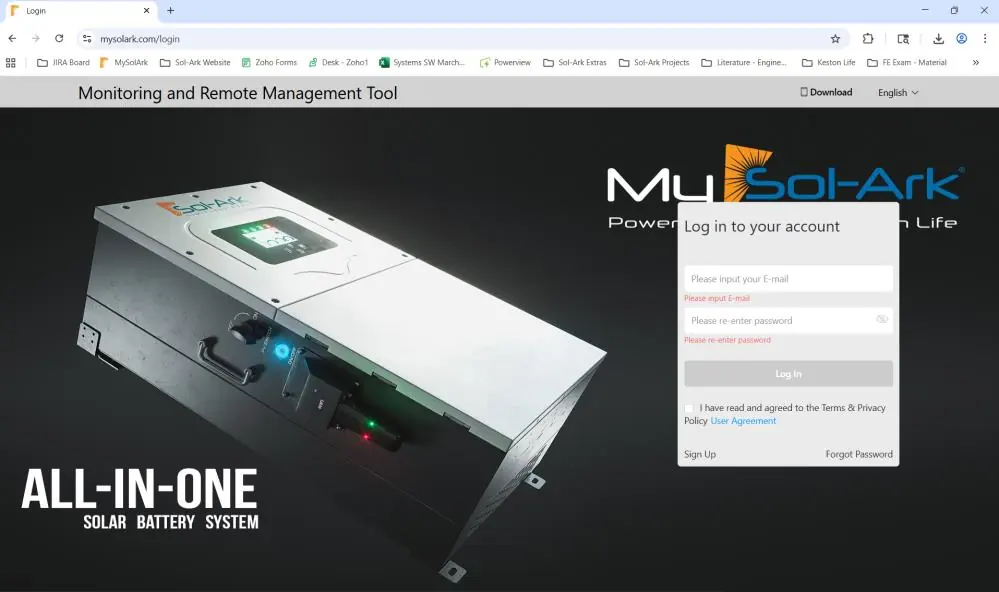Screen dimensions: 999x592
Task: Open the Desk - Zoho1 bookmark
Action: (338, 62)
